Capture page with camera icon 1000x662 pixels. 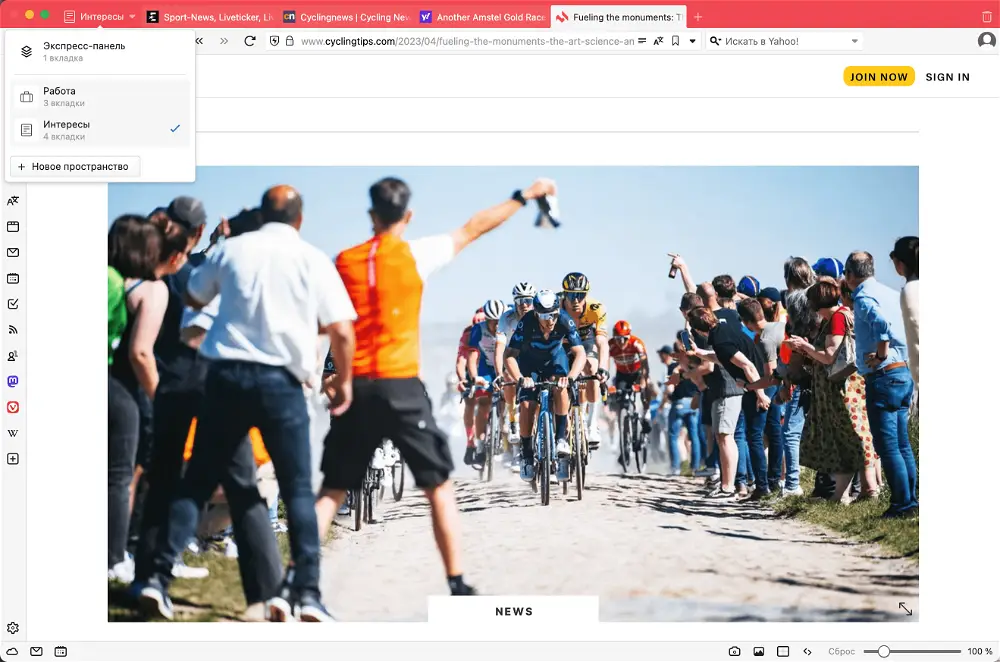click(735, 651)
